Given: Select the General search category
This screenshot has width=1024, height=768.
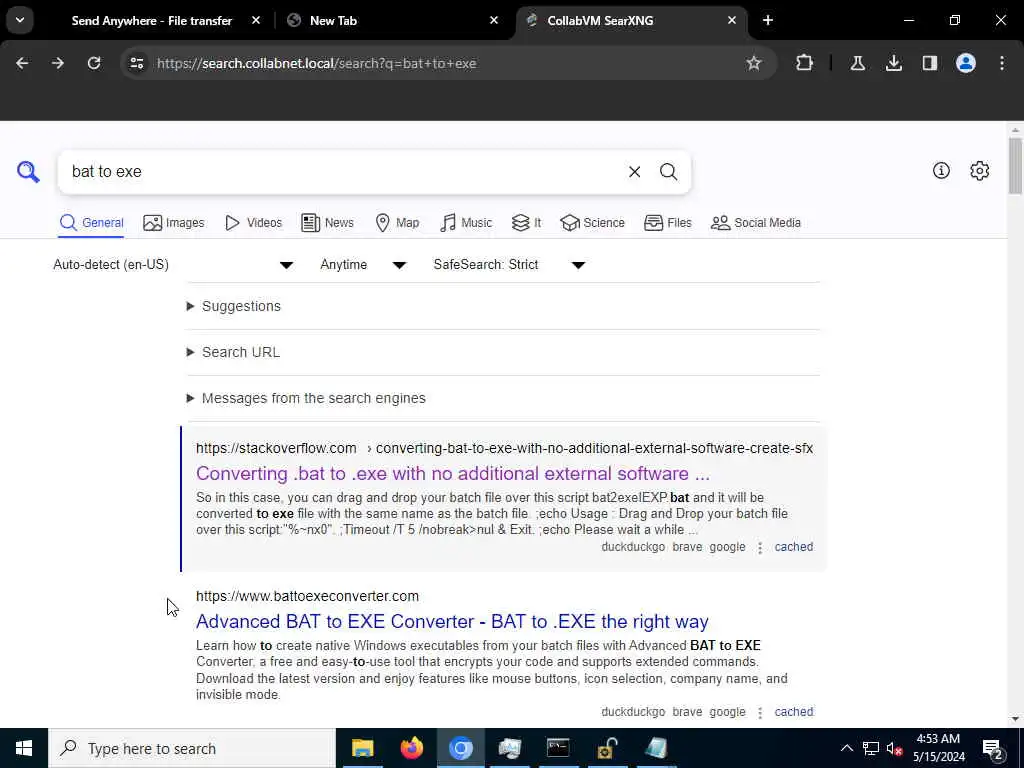Looking at the screenshot, I should point(91,223).
